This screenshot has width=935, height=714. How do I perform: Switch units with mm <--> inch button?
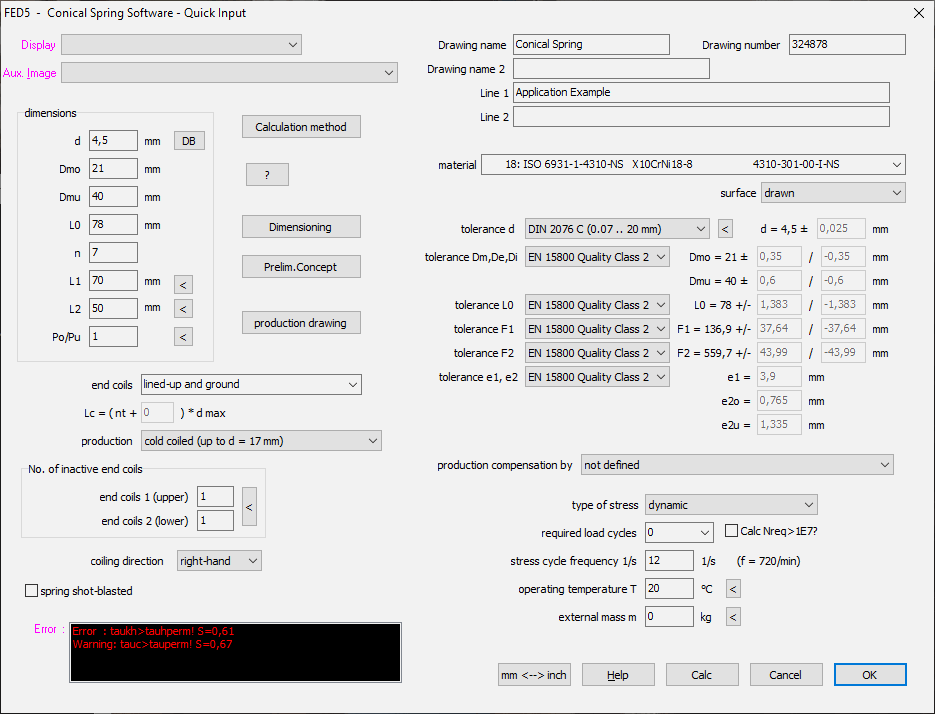[533, 675]
